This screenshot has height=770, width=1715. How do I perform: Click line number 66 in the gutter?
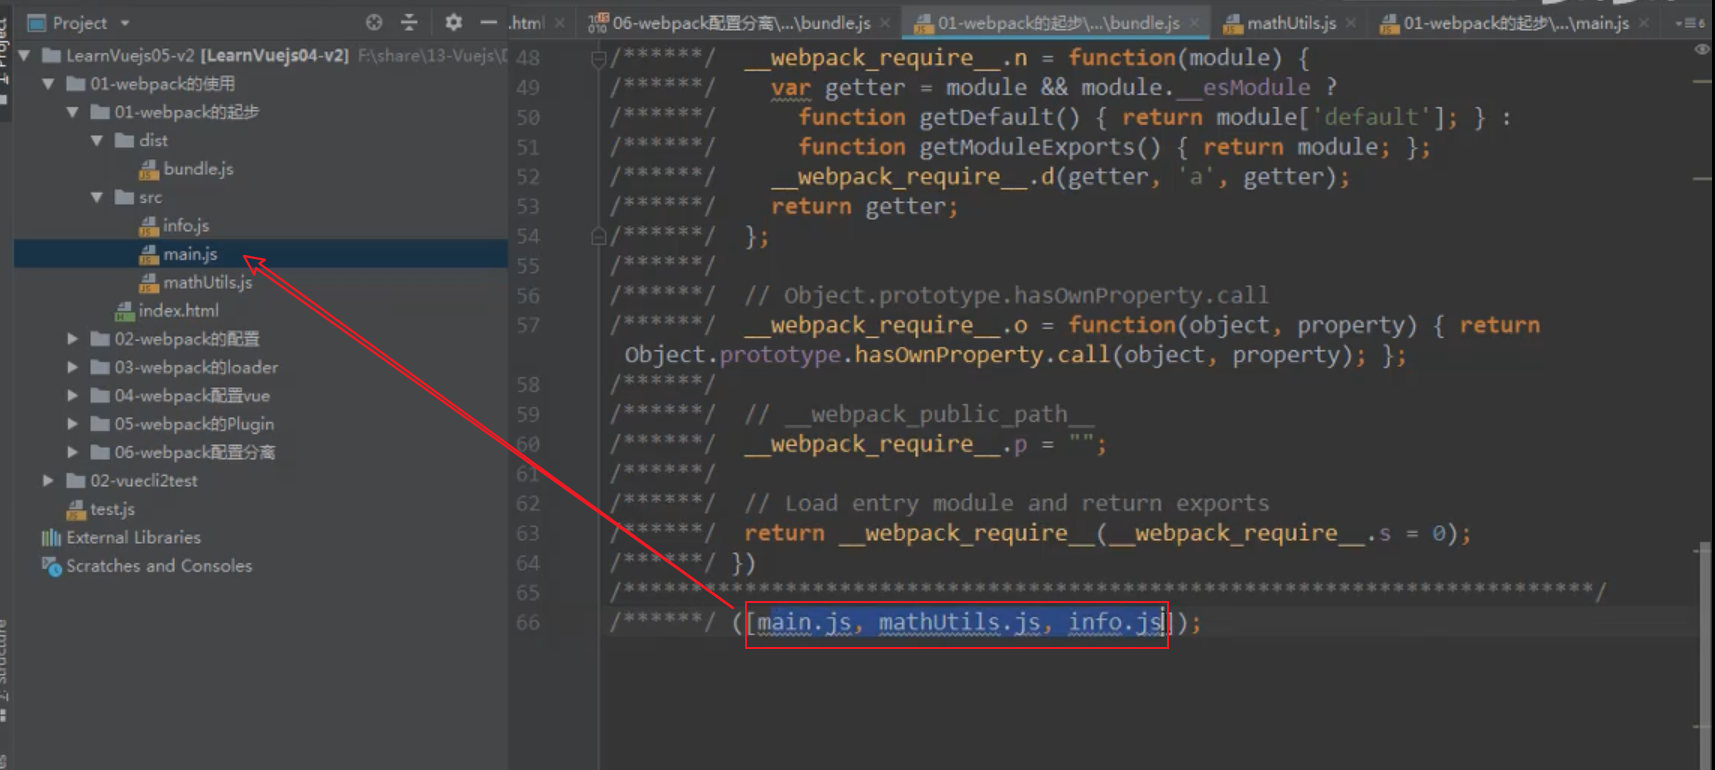528,622
